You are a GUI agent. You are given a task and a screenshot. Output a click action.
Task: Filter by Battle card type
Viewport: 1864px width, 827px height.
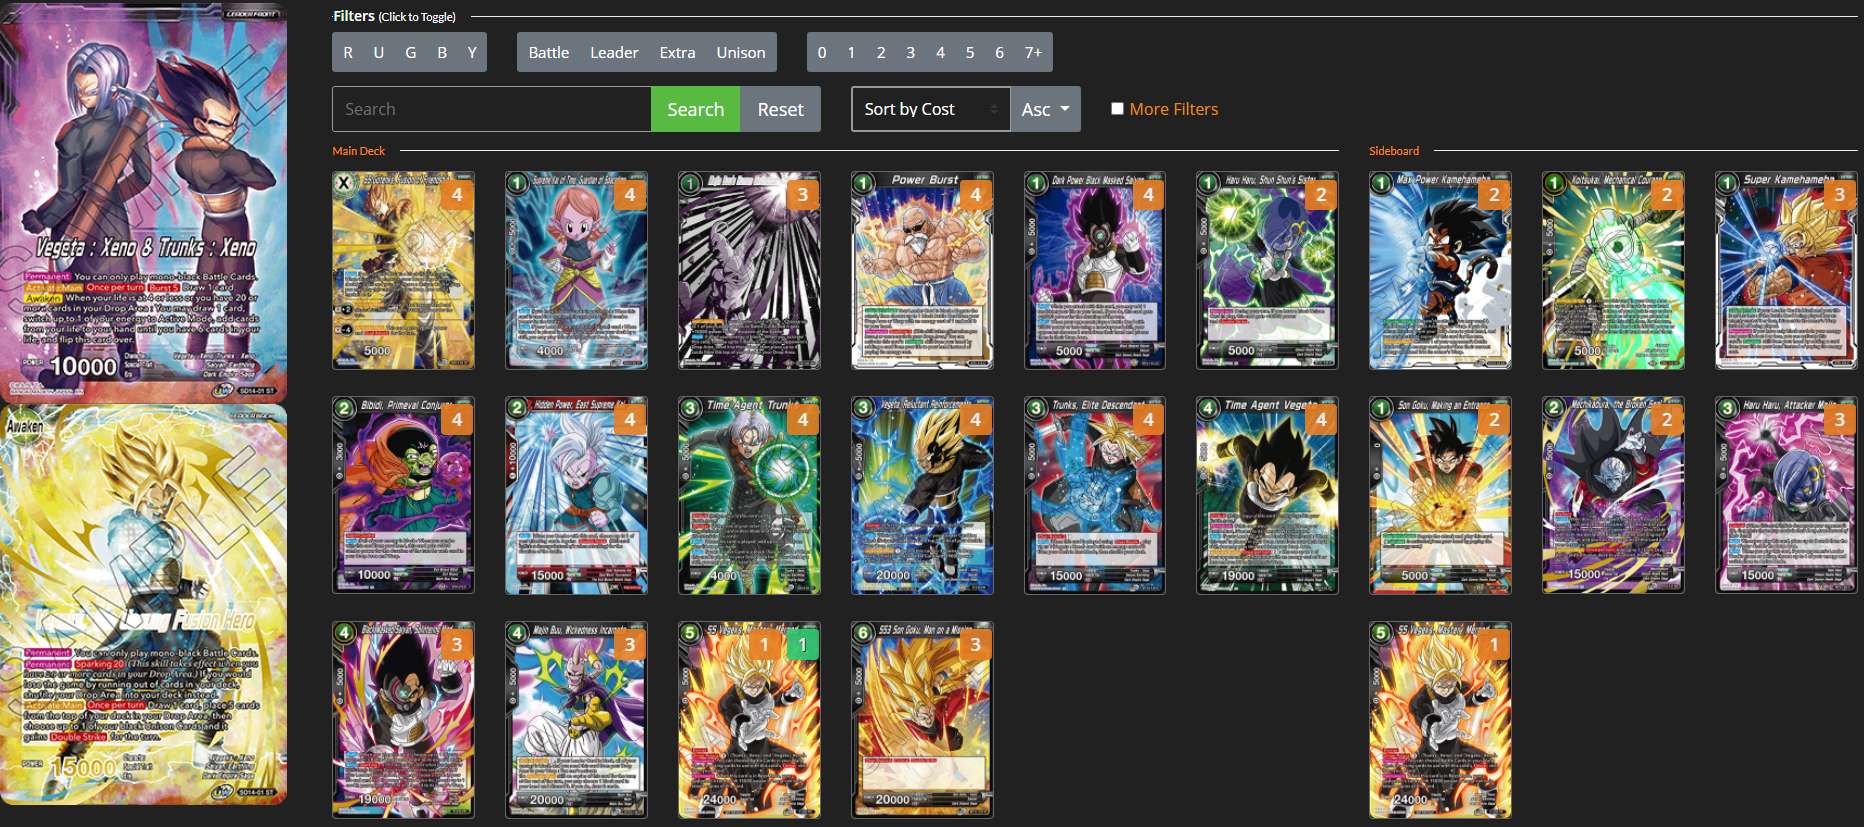548,52
